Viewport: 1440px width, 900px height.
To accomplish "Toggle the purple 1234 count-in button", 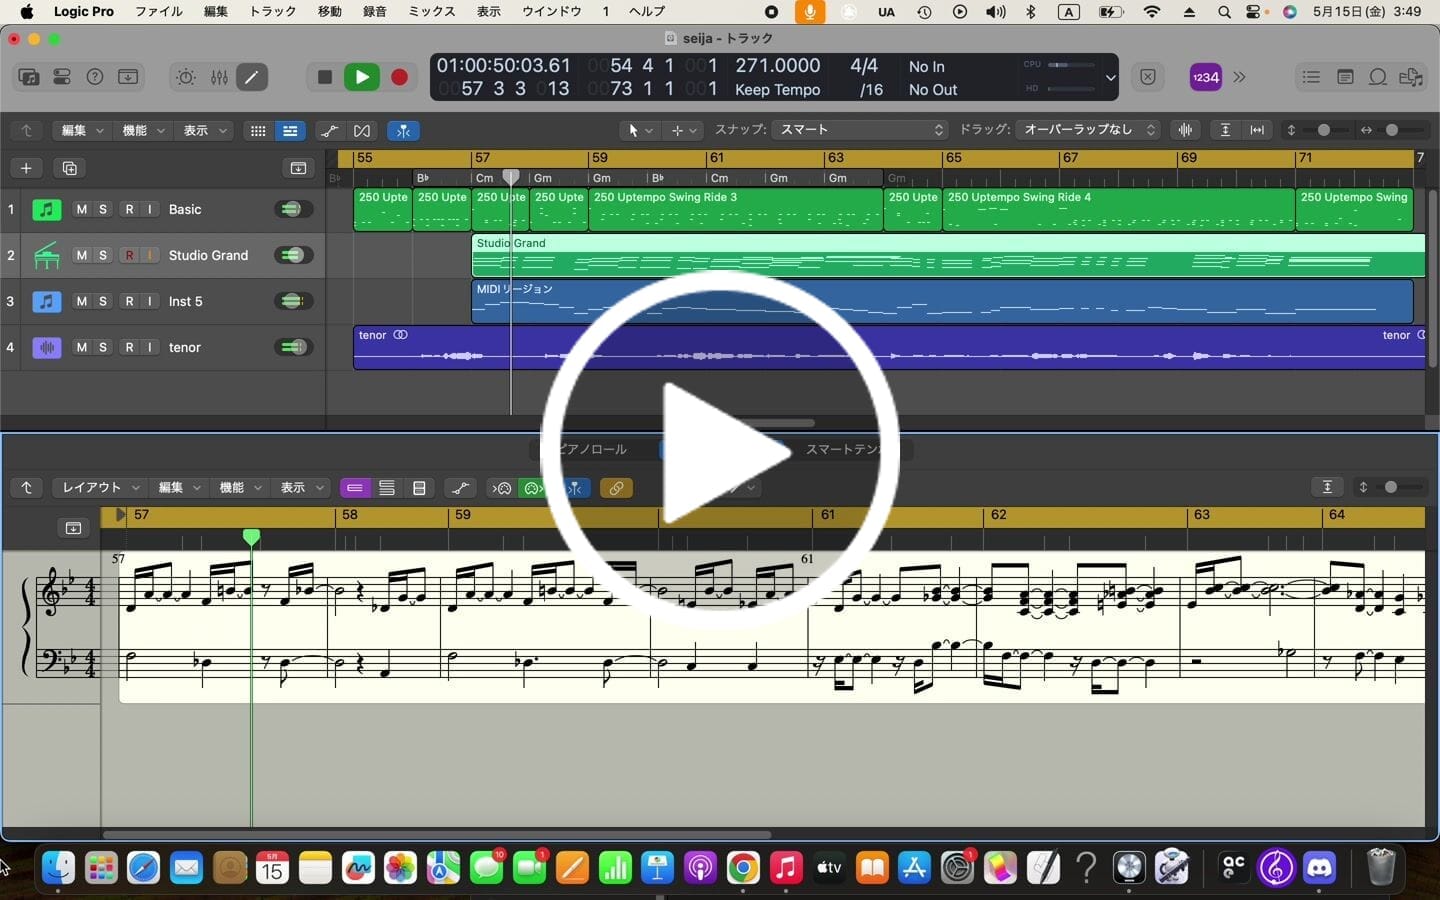I will [x=1206, y=77].
